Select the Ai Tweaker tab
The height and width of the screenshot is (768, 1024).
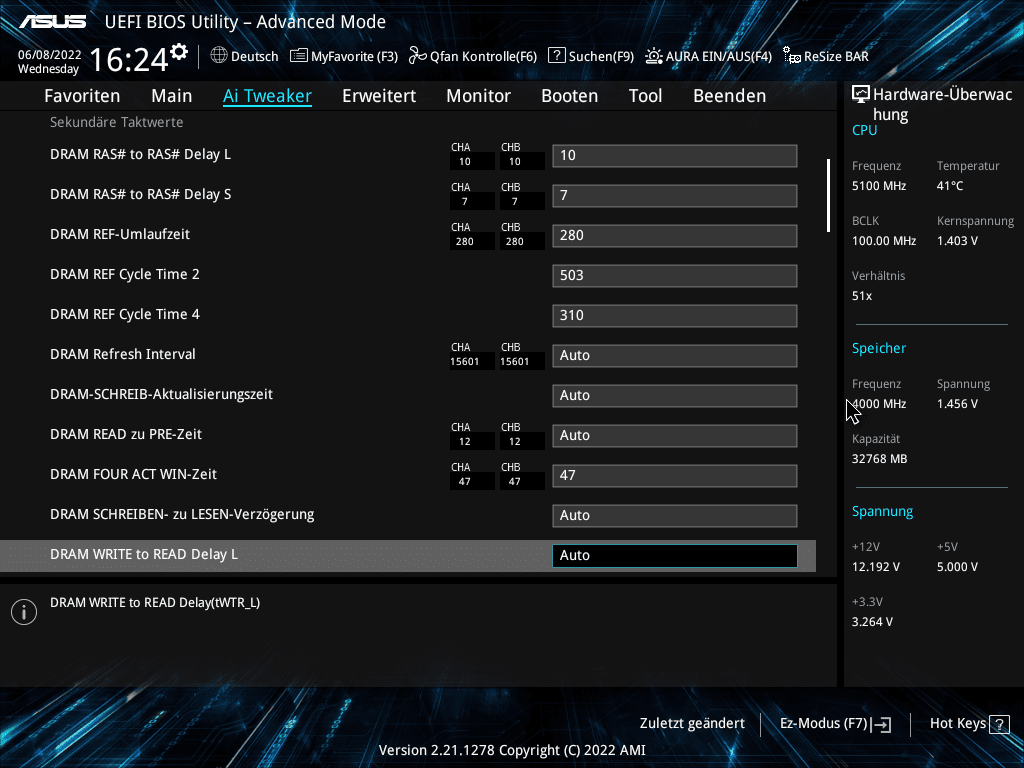(x=267, y=96)
